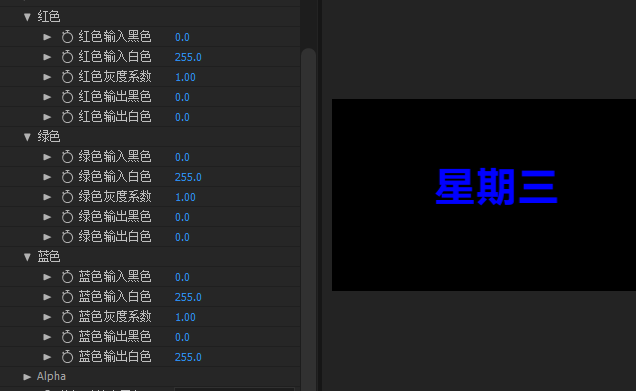Collapse the 蓝色 group
This screenshot has height=391, width=636.
pyautogui.click(x=28, y=257)
